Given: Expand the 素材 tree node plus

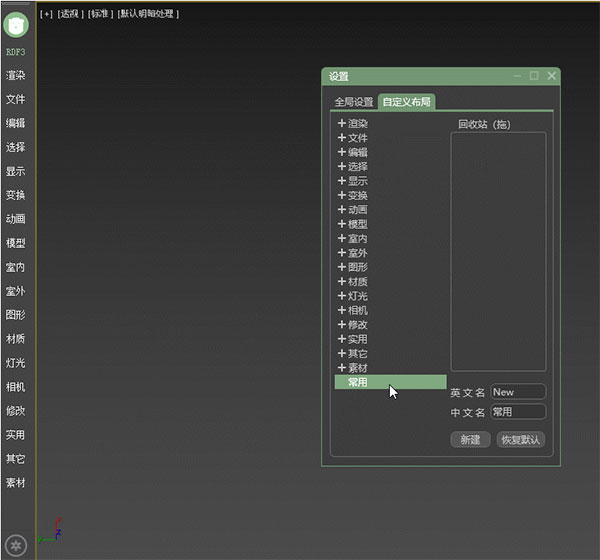Looking at the screenshot, I should tap(342, 367).
